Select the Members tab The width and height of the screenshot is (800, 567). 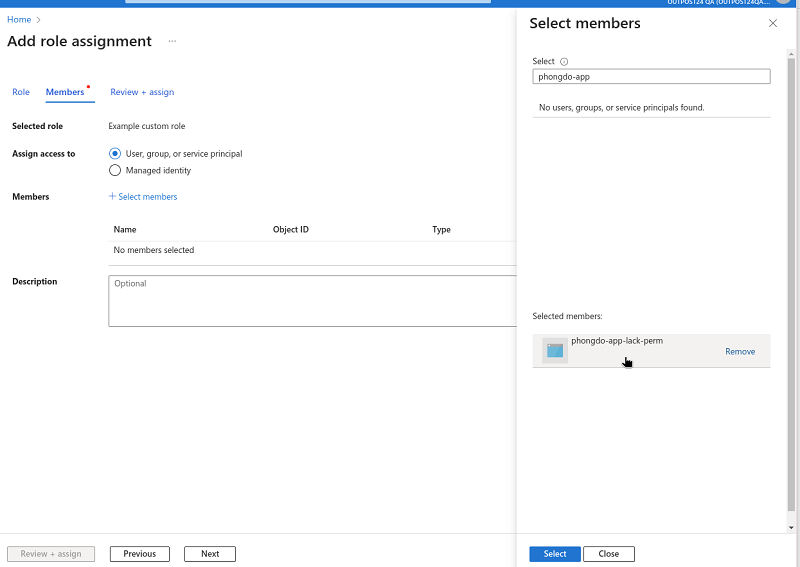click(x=65, y=92)
